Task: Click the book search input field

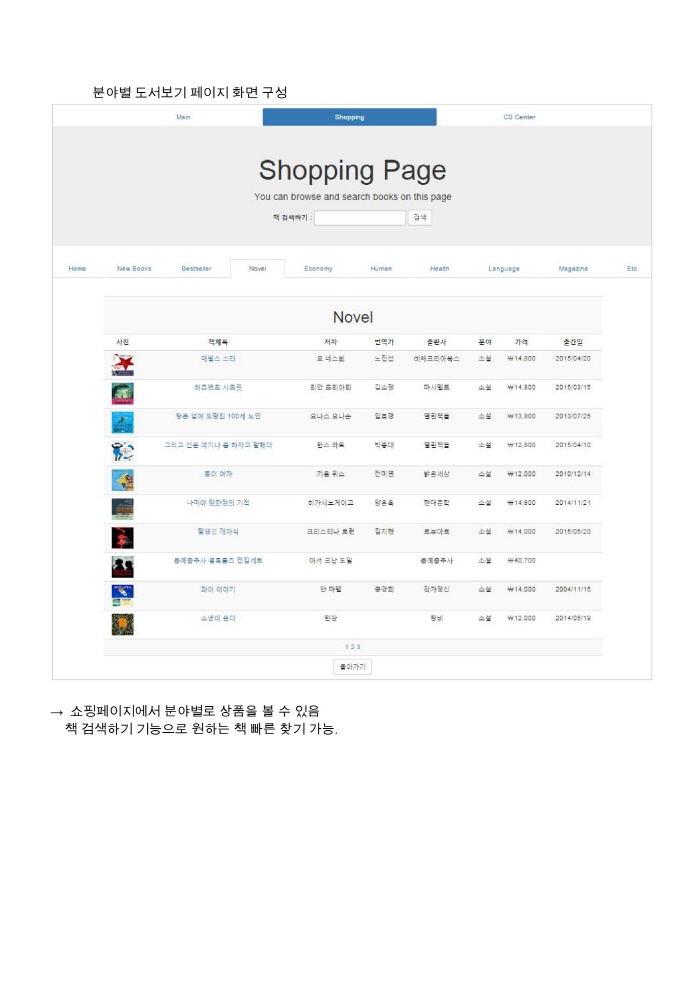Action: click(359, 218)
